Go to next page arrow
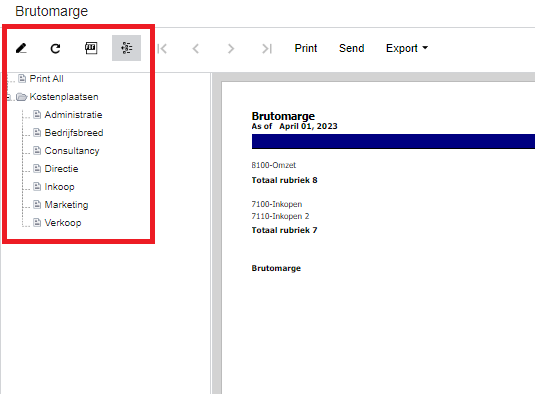The image size is (535, 394). pos(231,48)
